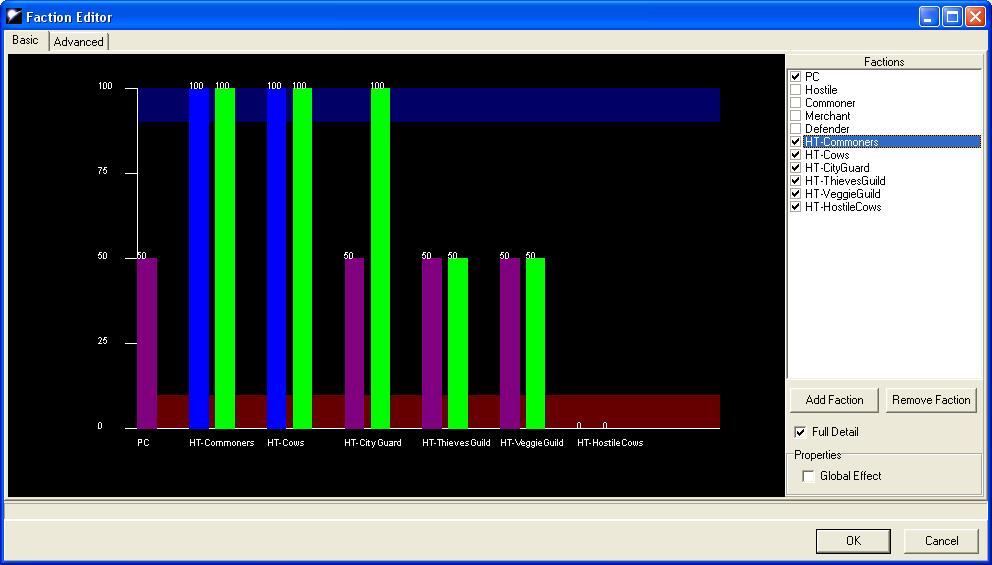The height and width of the screenshot is (565, 992).
Task: Uncheck the HT-Commoners checkbox
Action: (796, 142)
